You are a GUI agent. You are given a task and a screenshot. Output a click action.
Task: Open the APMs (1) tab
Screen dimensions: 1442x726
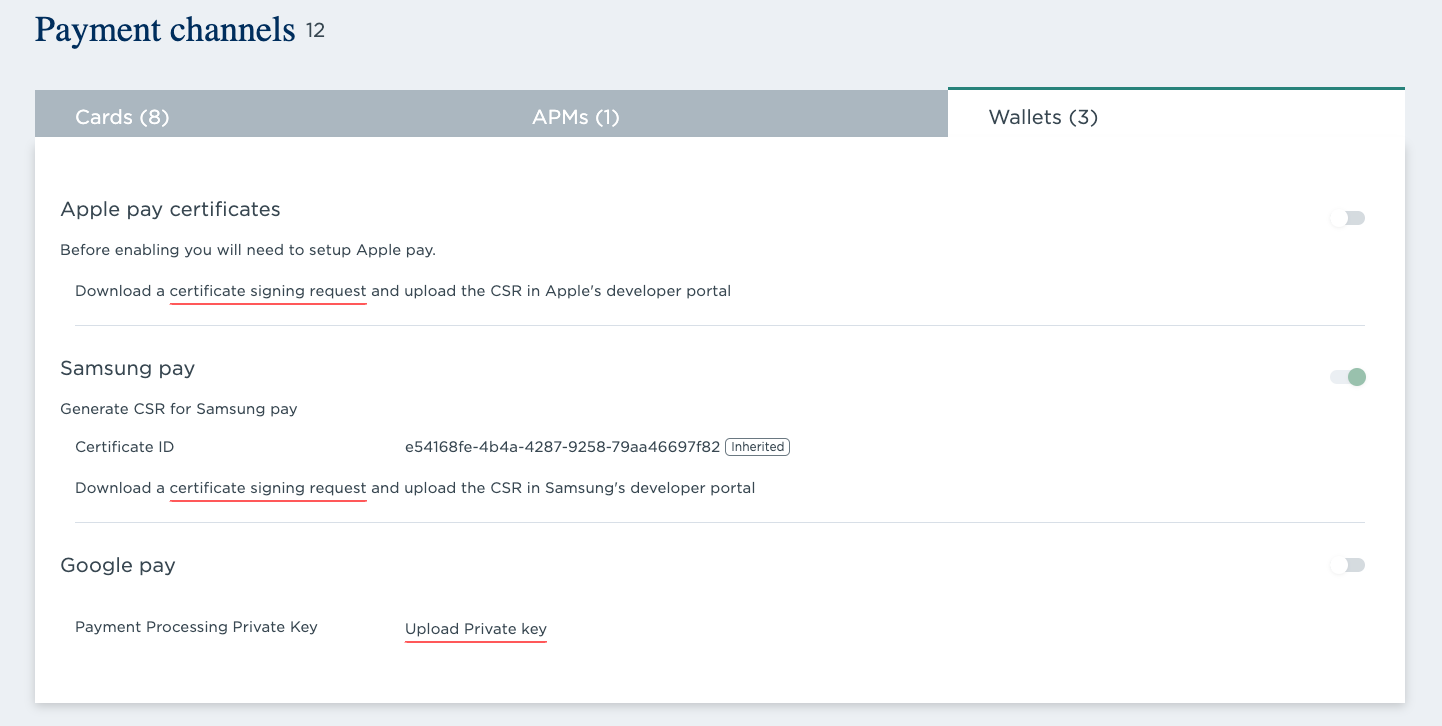pyautogui.click(x=719, y=114)
